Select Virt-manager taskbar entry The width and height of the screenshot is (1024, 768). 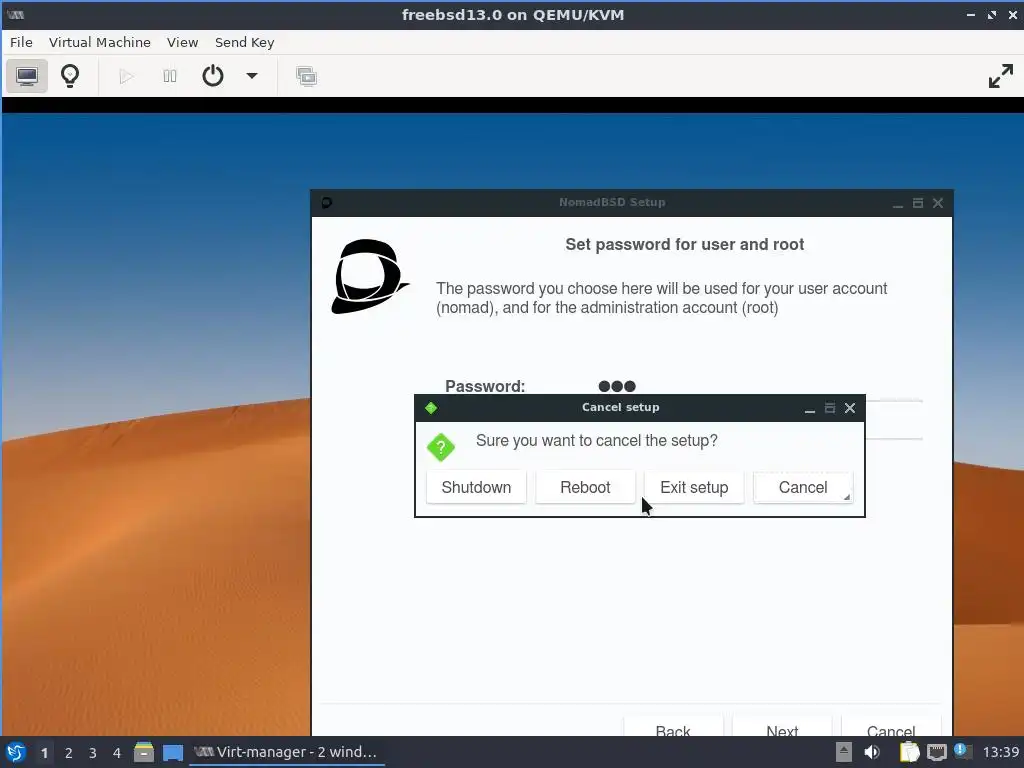[287, 752]
